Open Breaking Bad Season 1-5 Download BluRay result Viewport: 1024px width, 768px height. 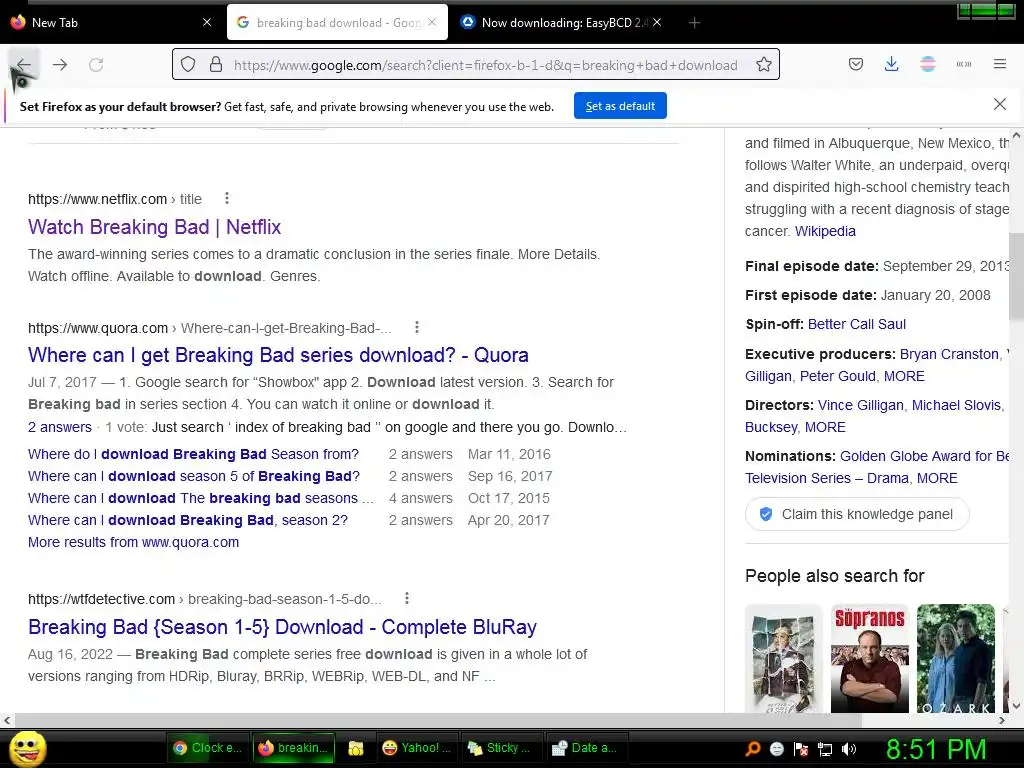(282, 626)
